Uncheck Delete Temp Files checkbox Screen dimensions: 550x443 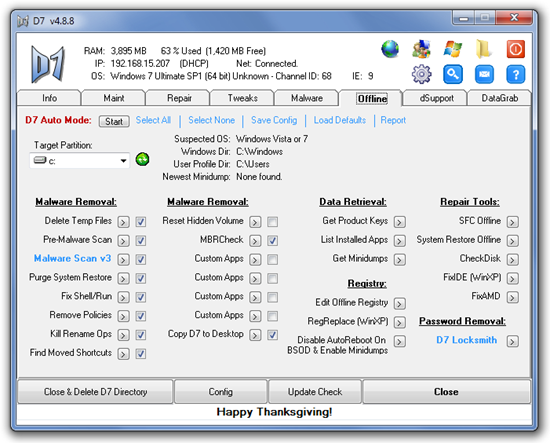tap(141, 222)
